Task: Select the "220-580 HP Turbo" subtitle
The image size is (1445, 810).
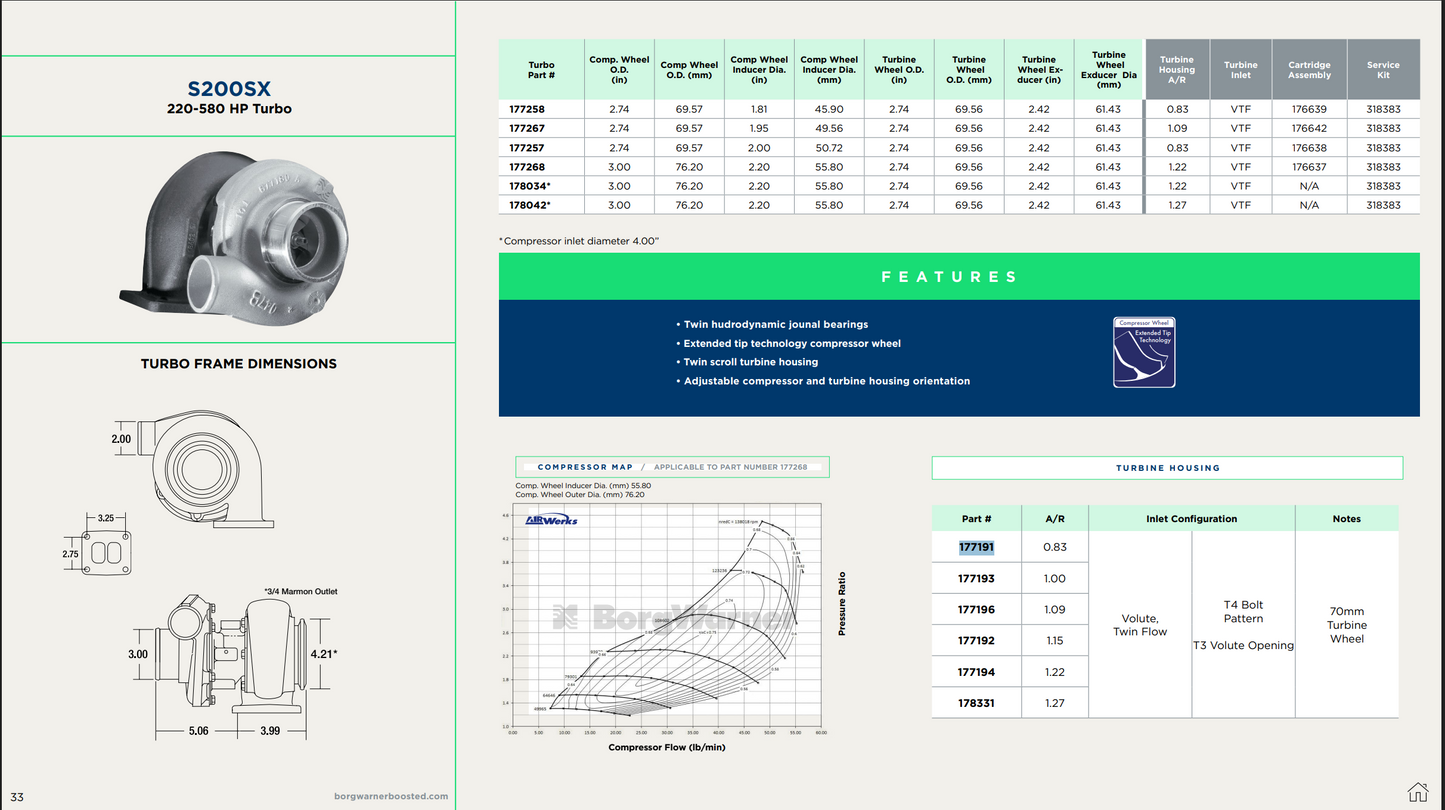Action: point(229,109)
